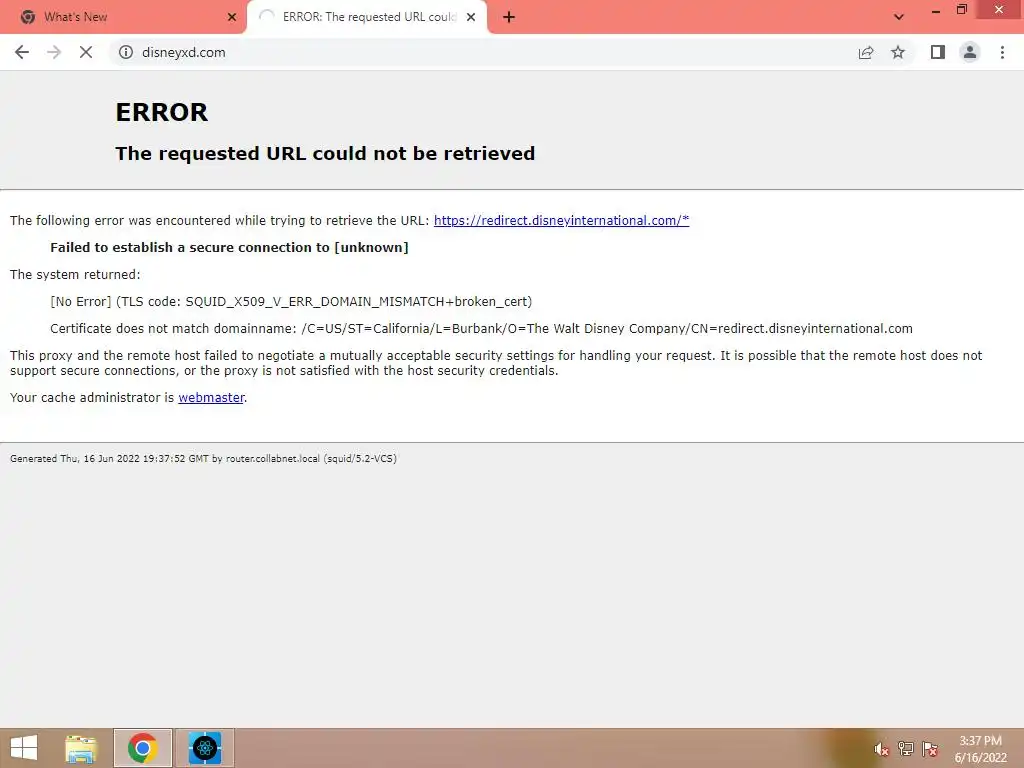Open the Windows Start menu
Image resolution: width=1024 pixels, height=768 pixels.
[x=24, y=748]
